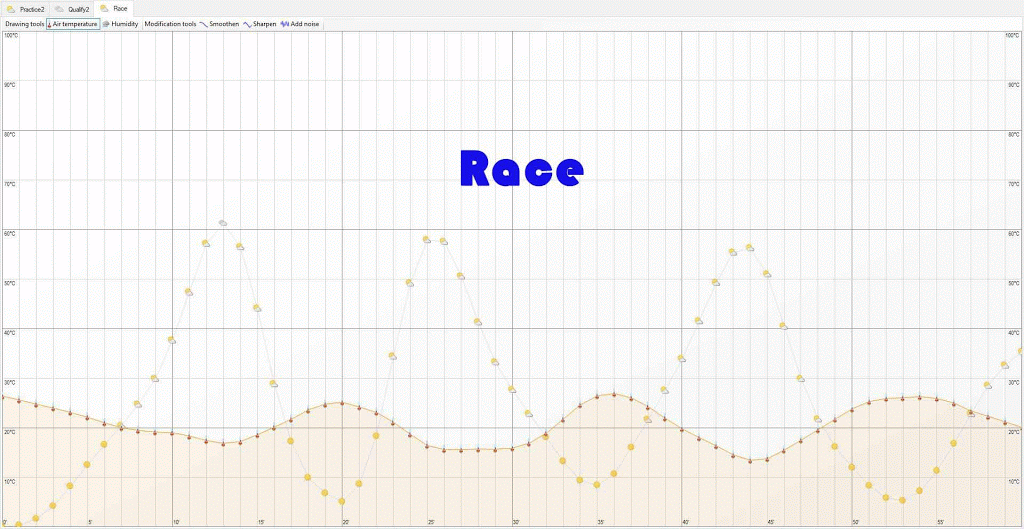
Task: Click the grey overcast cloud at first peak
Action: [222, 222]
